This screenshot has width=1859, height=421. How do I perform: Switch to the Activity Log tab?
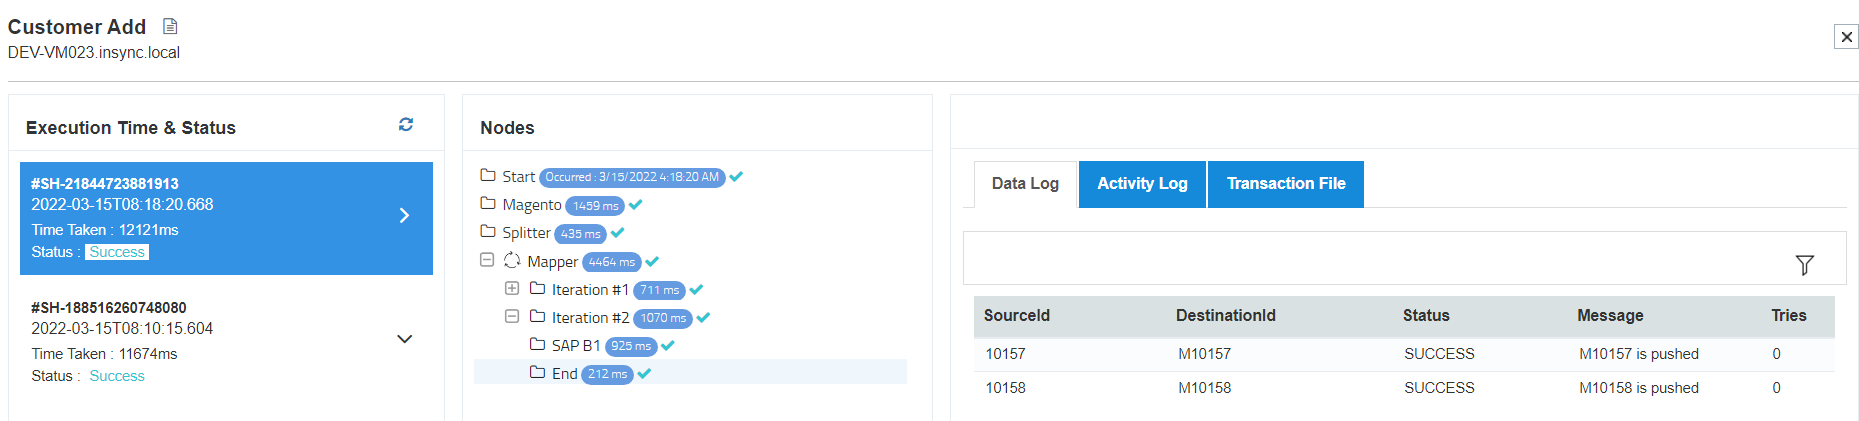1142,184
